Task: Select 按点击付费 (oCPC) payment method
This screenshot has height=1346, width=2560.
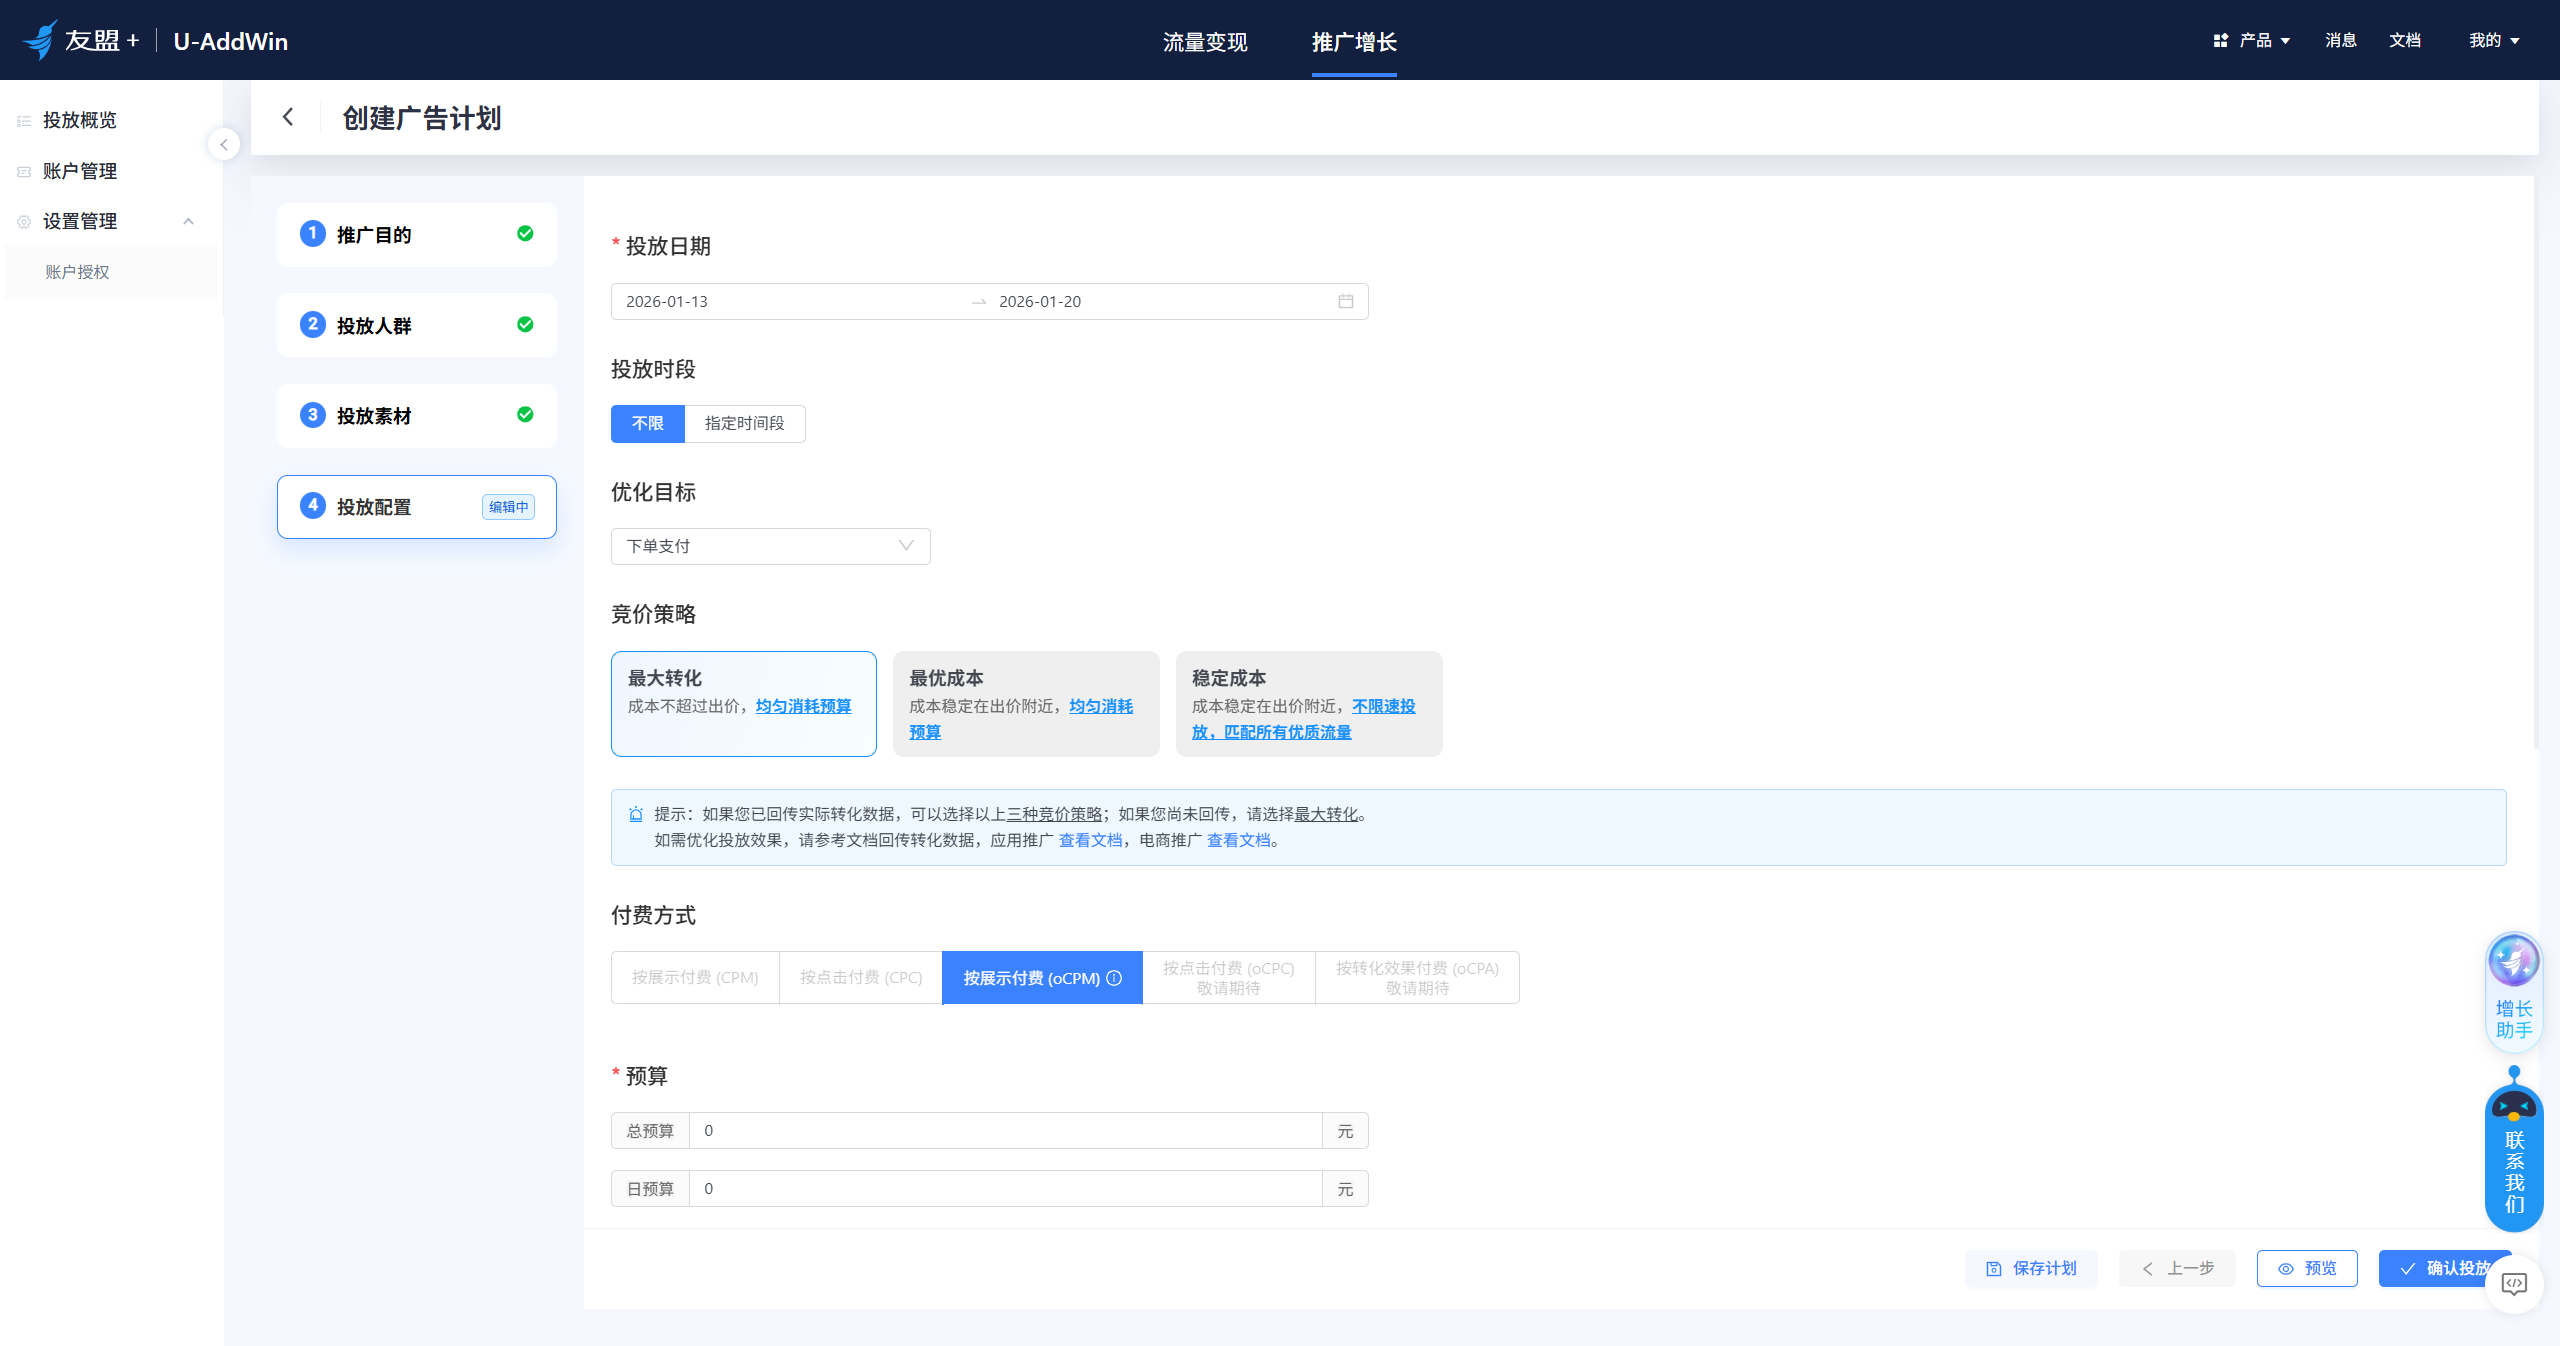Action: (x=1229, y=978)
